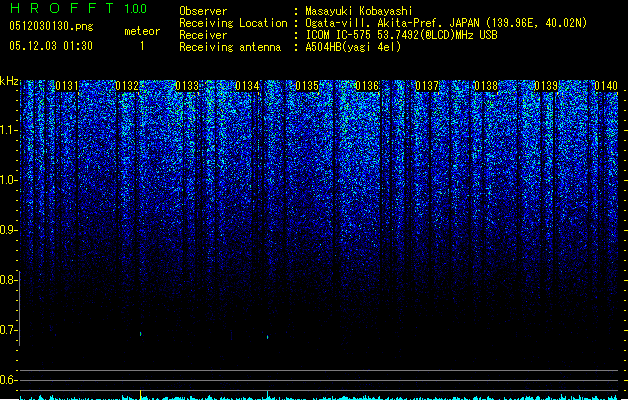The image size is (629, 400).
Task: Click the Observer label
Action: pos(203,11)
